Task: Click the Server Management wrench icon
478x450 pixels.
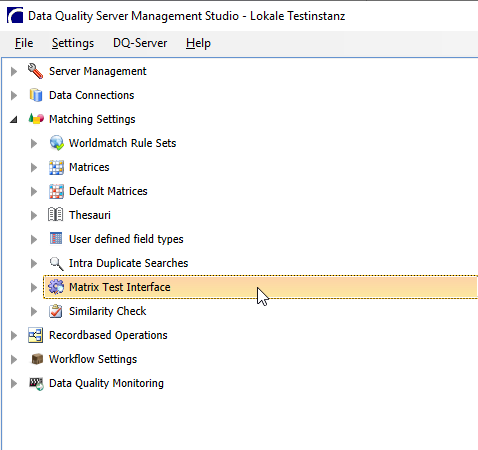Action: 35,71
